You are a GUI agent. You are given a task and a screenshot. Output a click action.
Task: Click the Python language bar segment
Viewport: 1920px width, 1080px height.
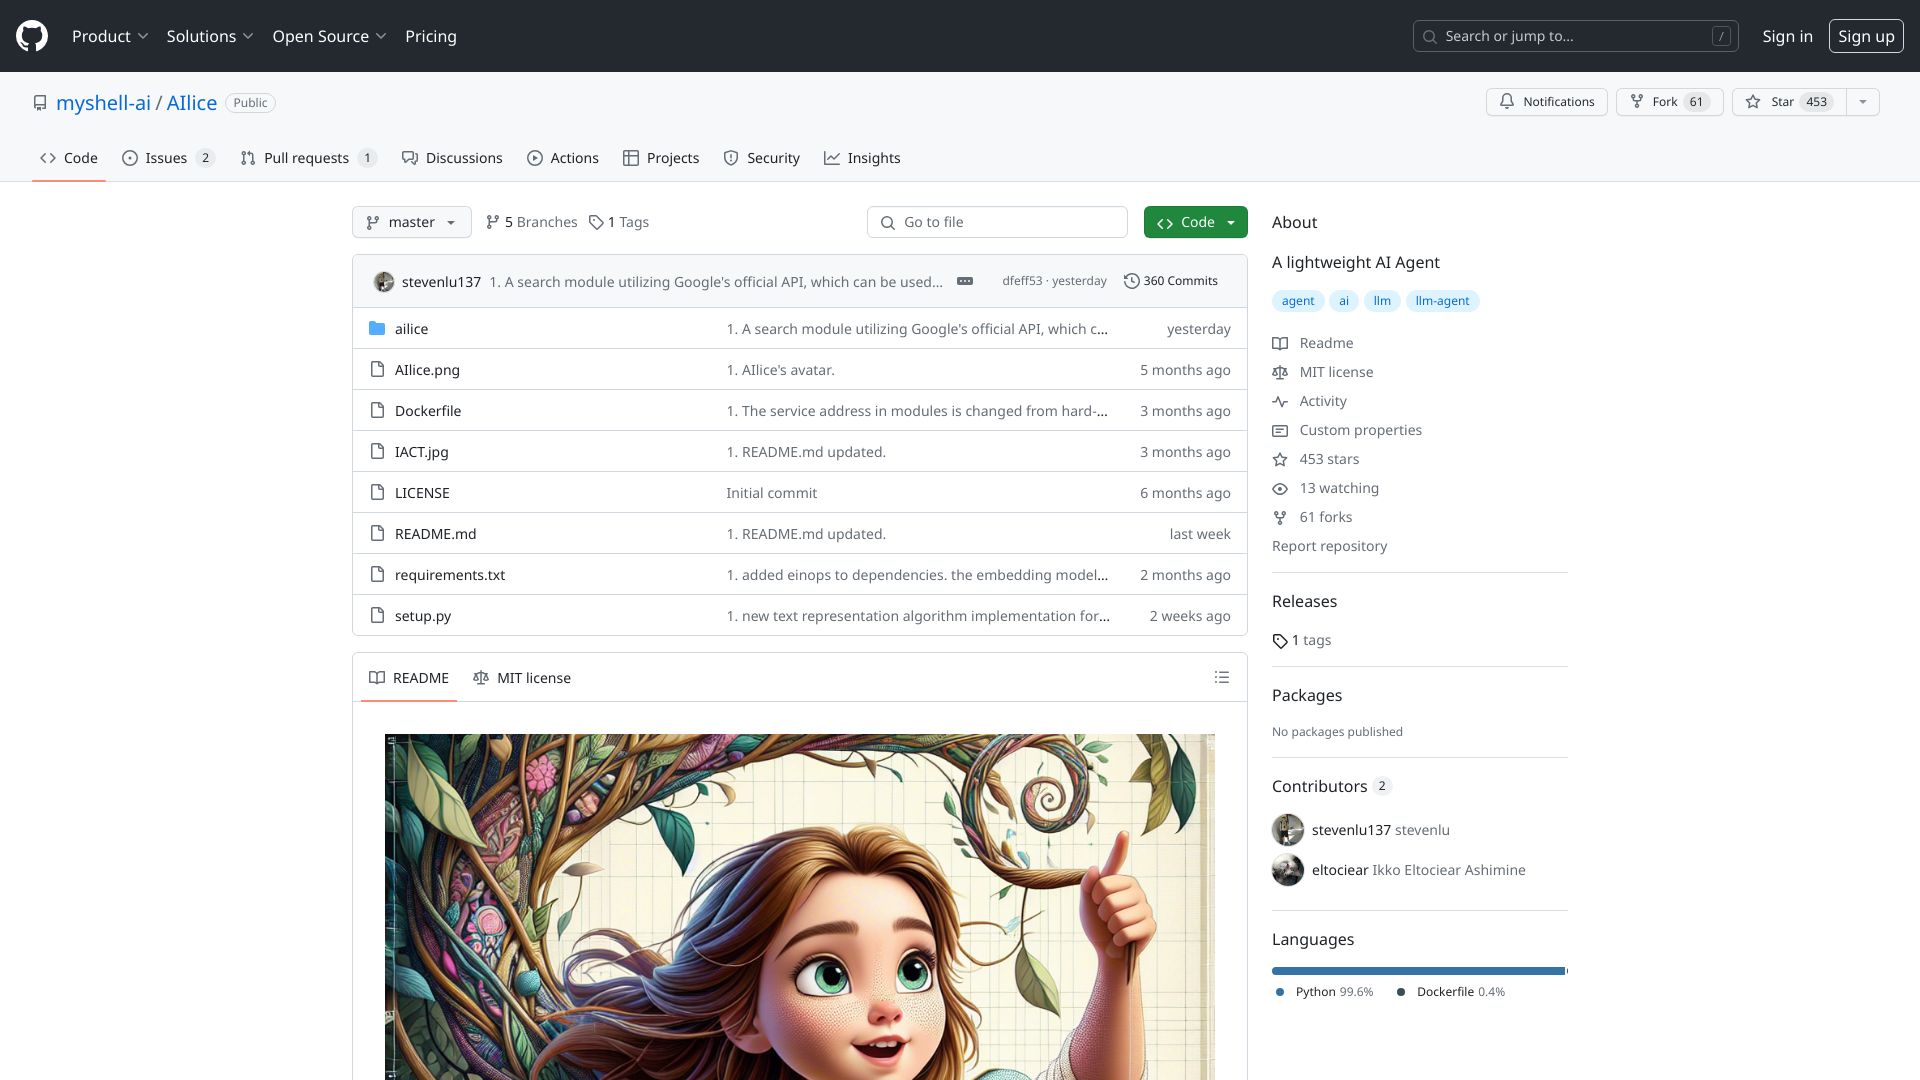tap(1417, 971)
